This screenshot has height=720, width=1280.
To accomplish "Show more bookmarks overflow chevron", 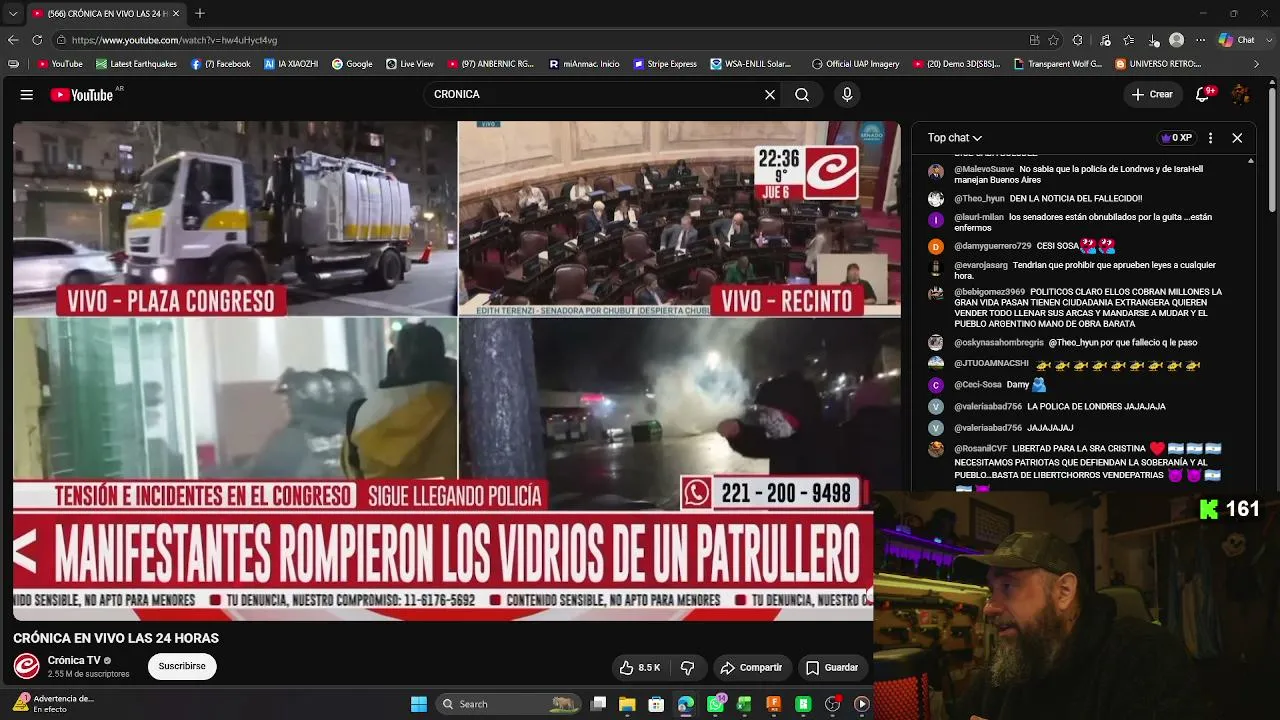I will click(x=1257, y=64).
